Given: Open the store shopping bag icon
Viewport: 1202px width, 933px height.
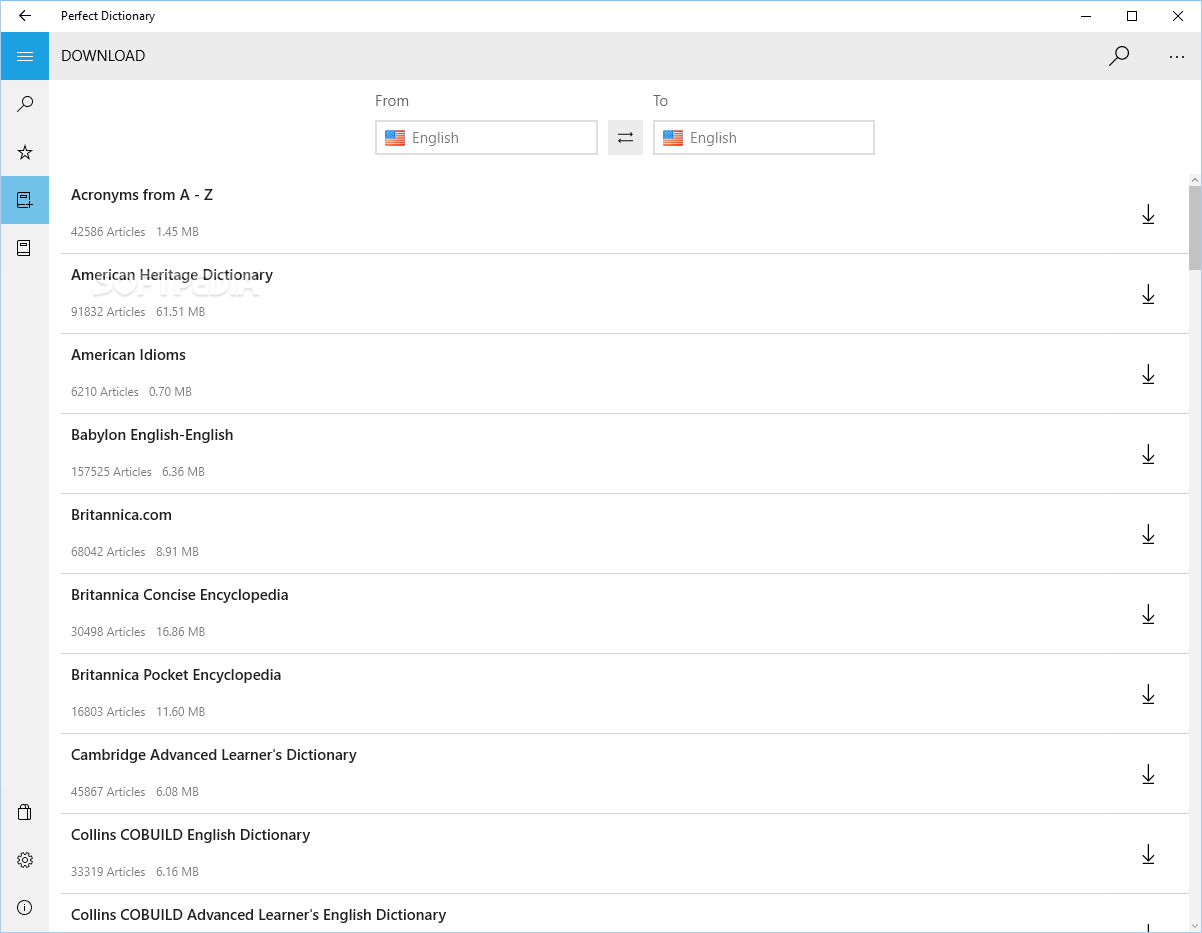Looking at the screenshot, I should (x=25, y=812).
